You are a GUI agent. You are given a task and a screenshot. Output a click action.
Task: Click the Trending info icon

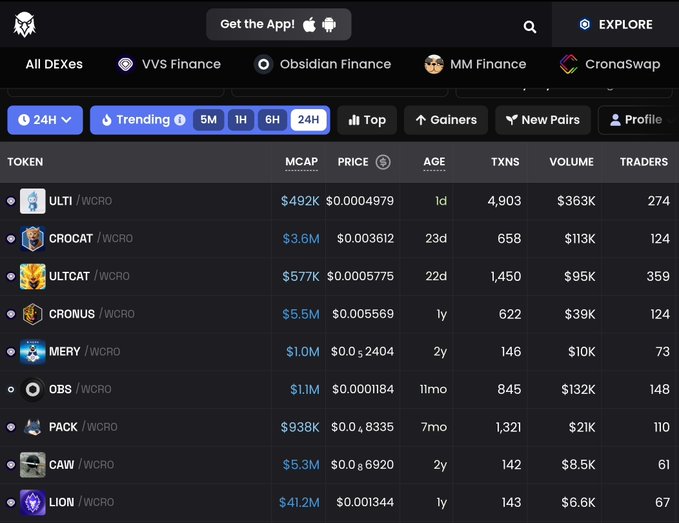pos(180,120)
